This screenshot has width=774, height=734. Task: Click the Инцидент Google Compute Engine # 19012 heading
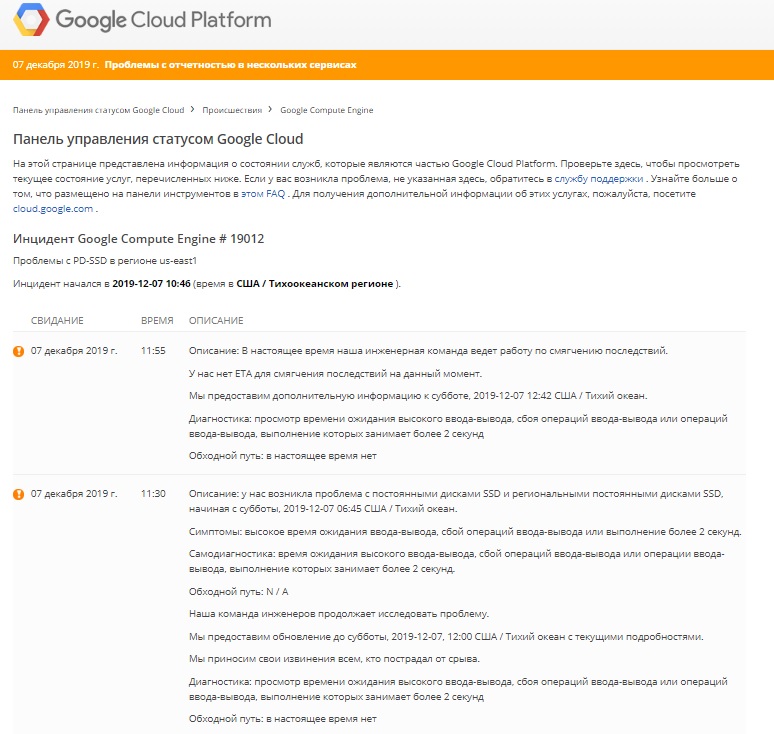coord(138,239)
